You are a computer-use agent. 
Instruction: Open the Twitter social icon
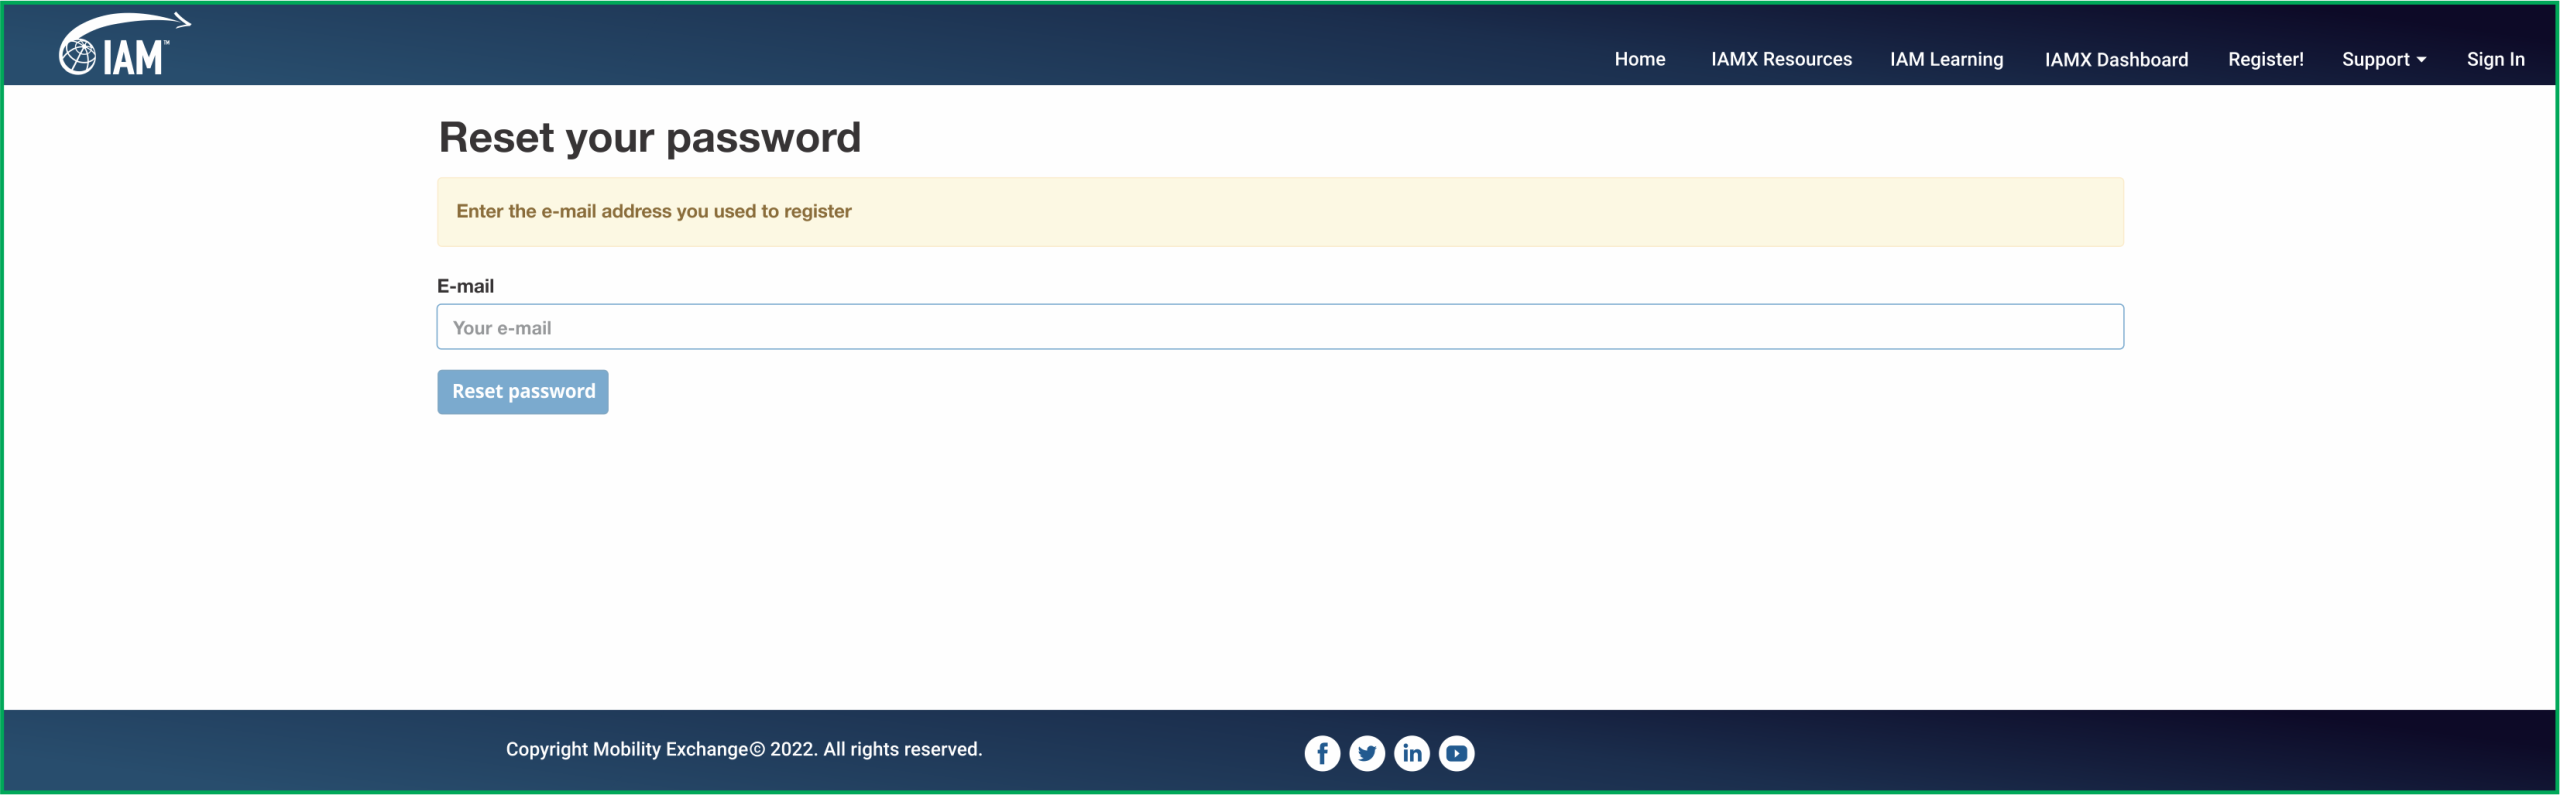1367,753
